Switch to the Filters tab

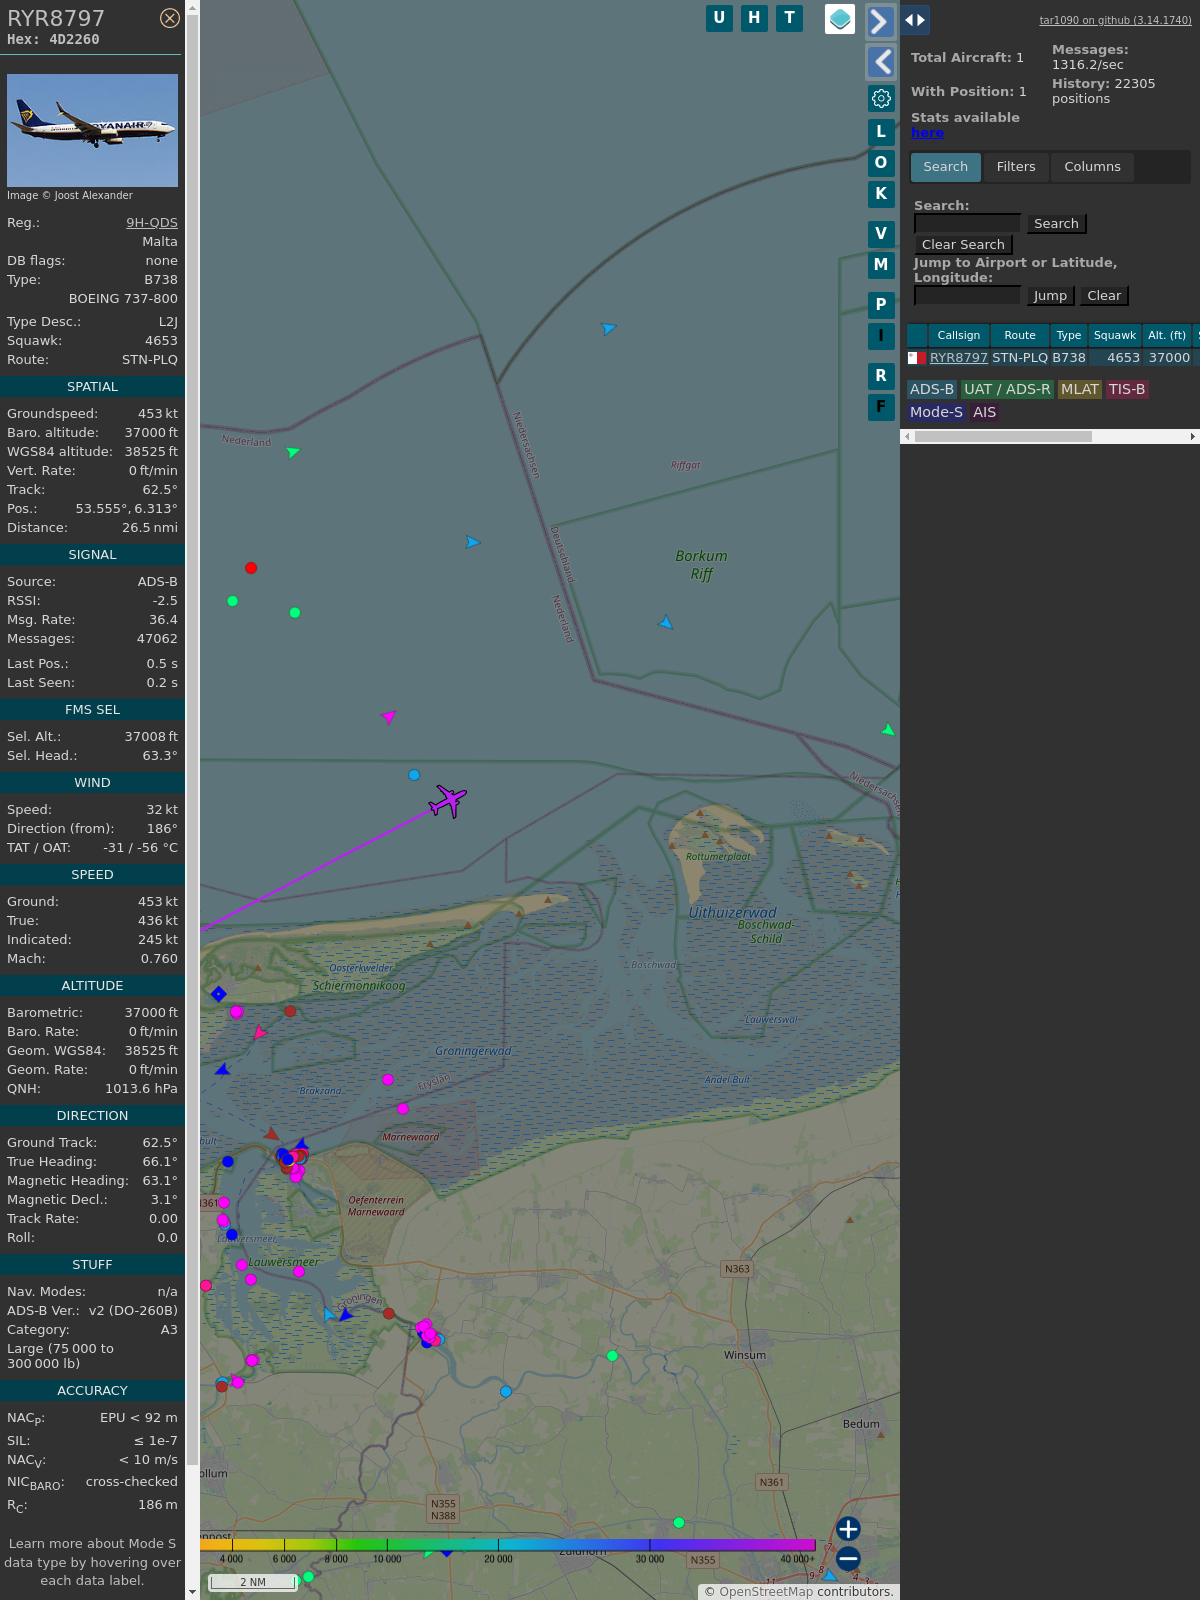tap(1016, 167)
